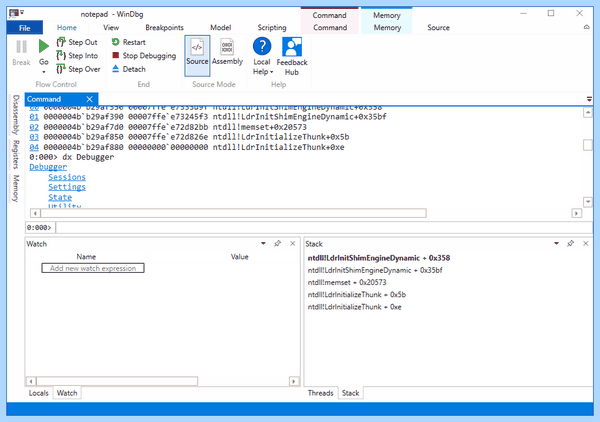This screenshot has width=600, height=422.
Task: Switch to the Threads tab
Action: coord(321,393)
